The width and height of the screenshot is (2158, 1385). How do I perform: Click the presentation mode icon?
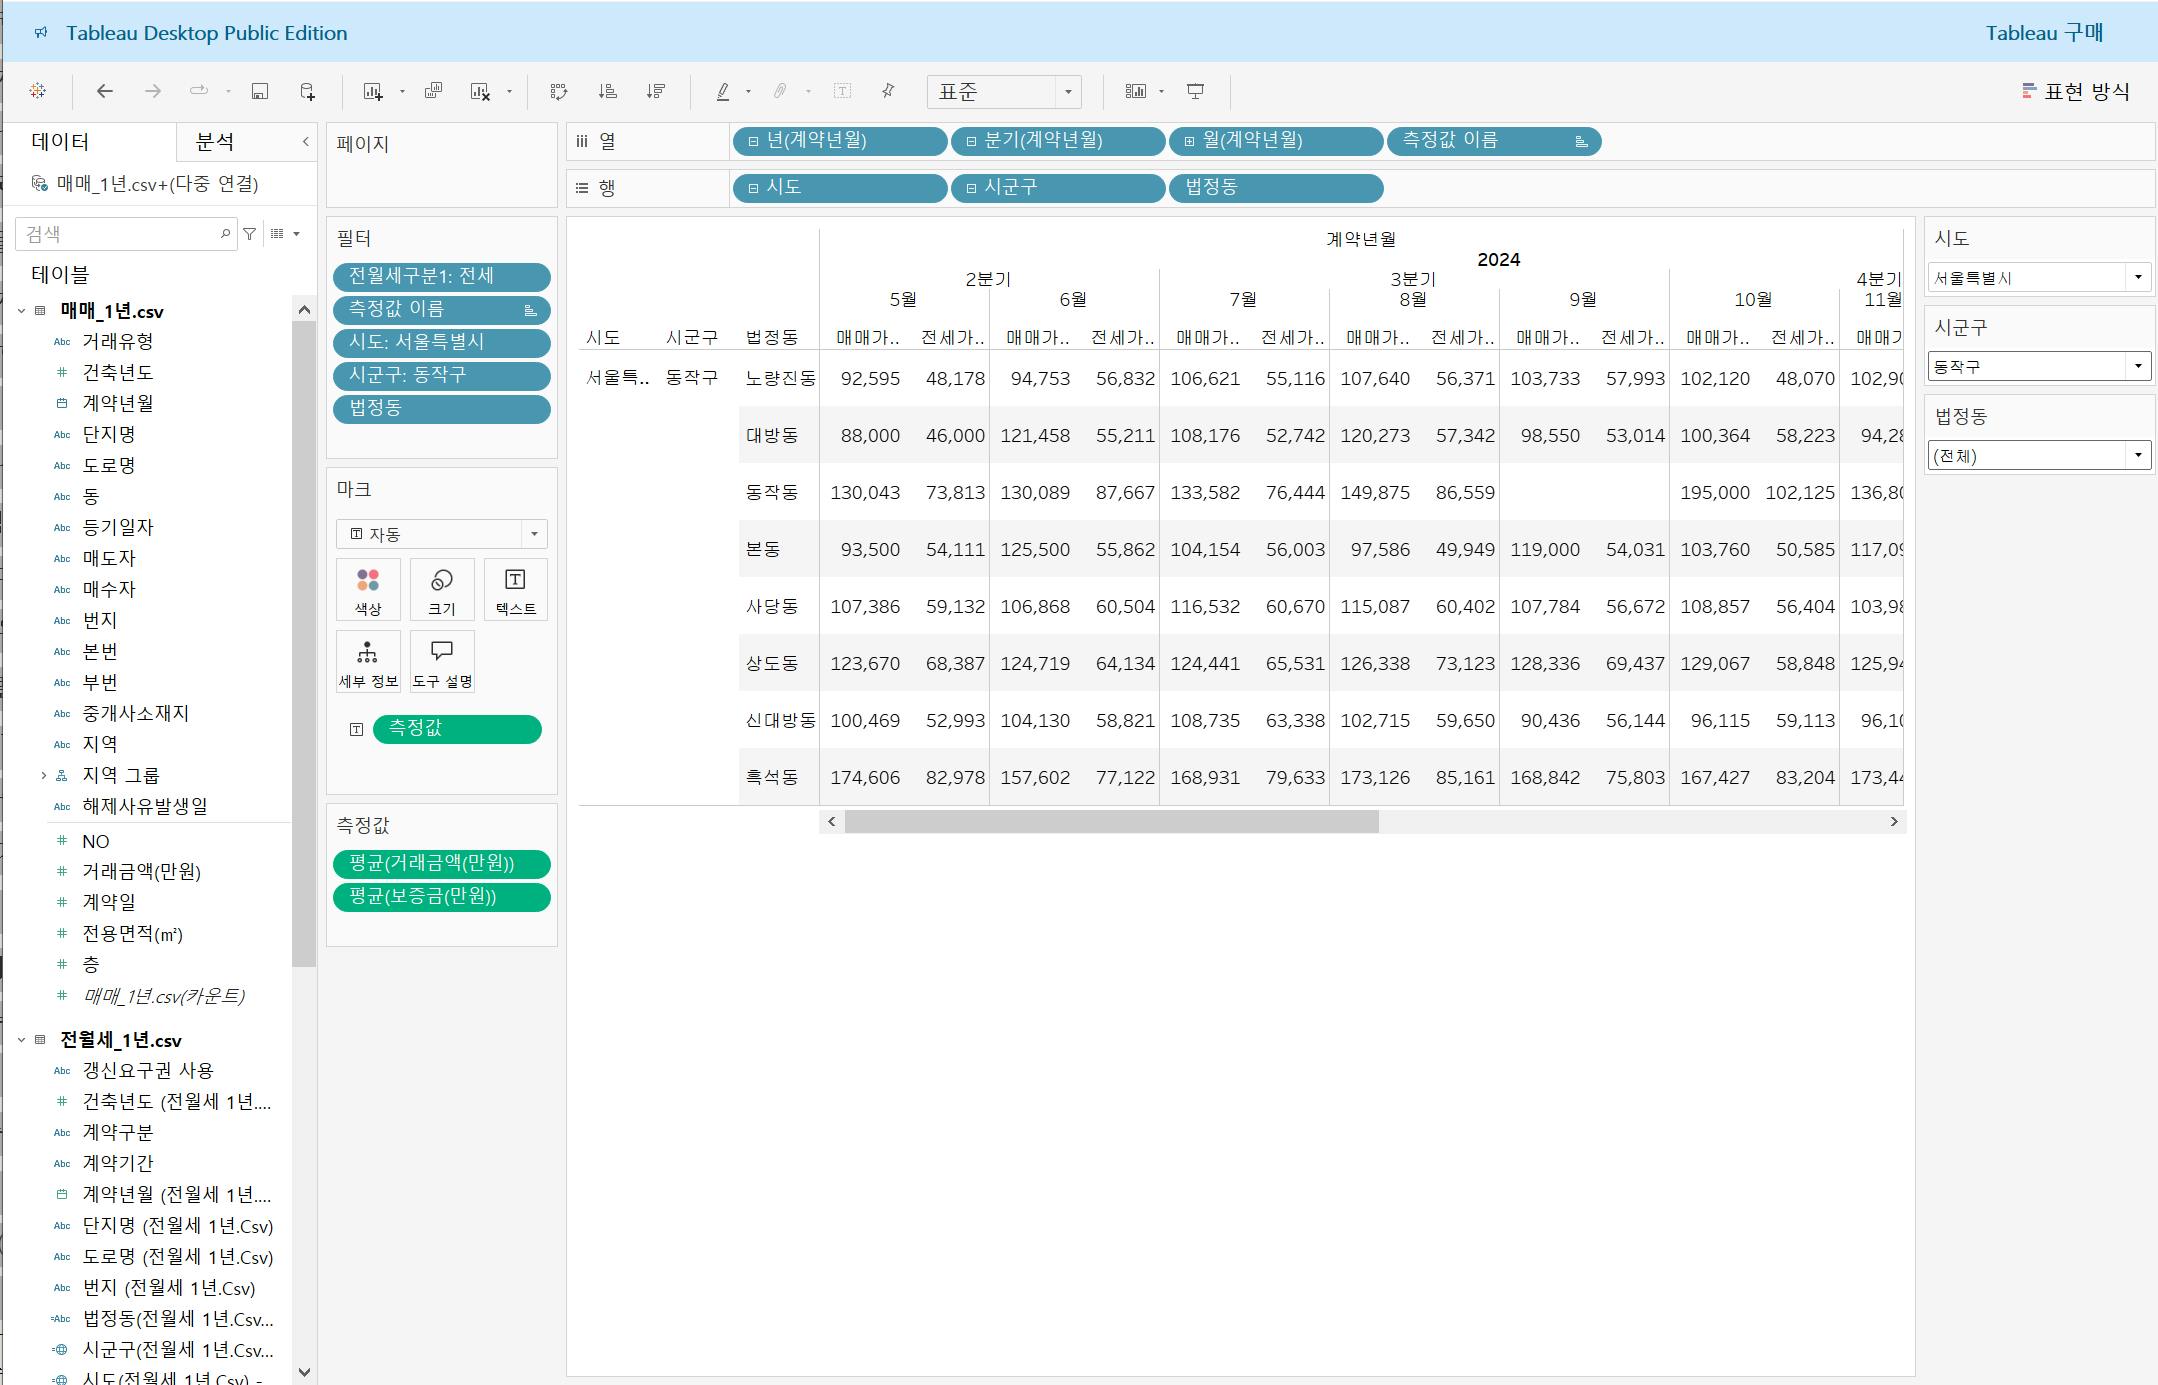coord(1195,91)
